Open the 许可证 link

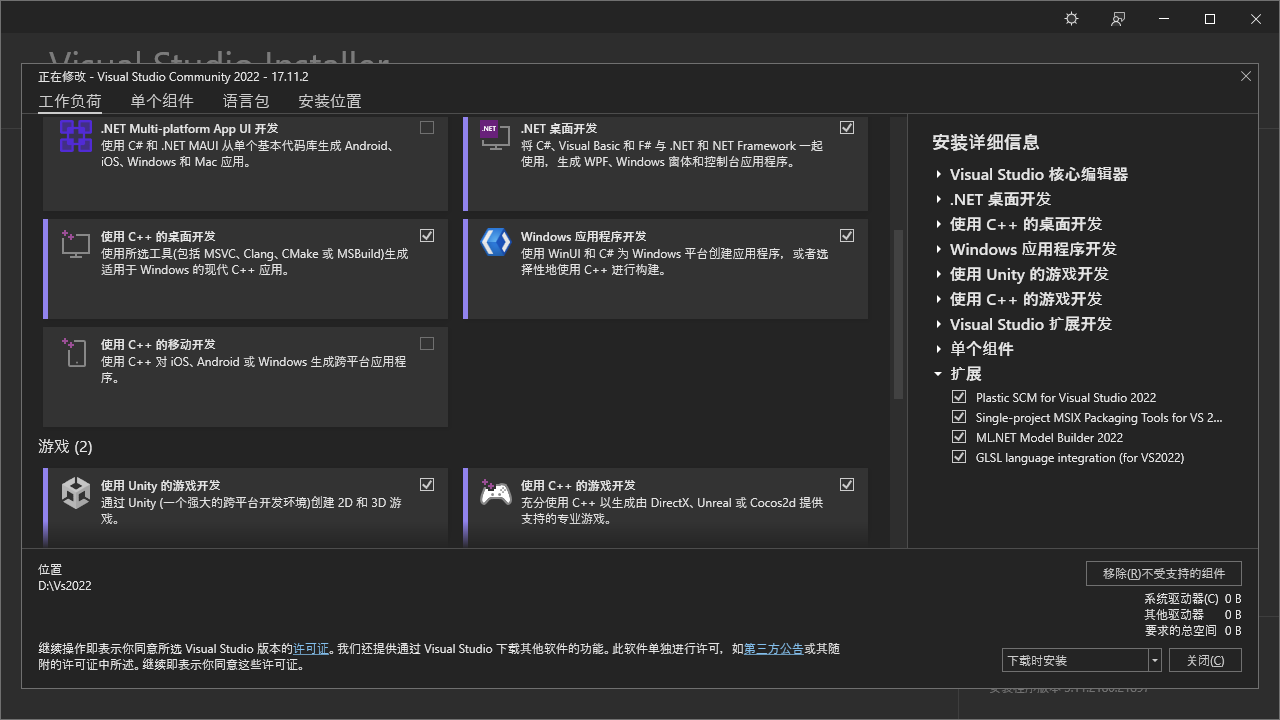pos(311,649)
